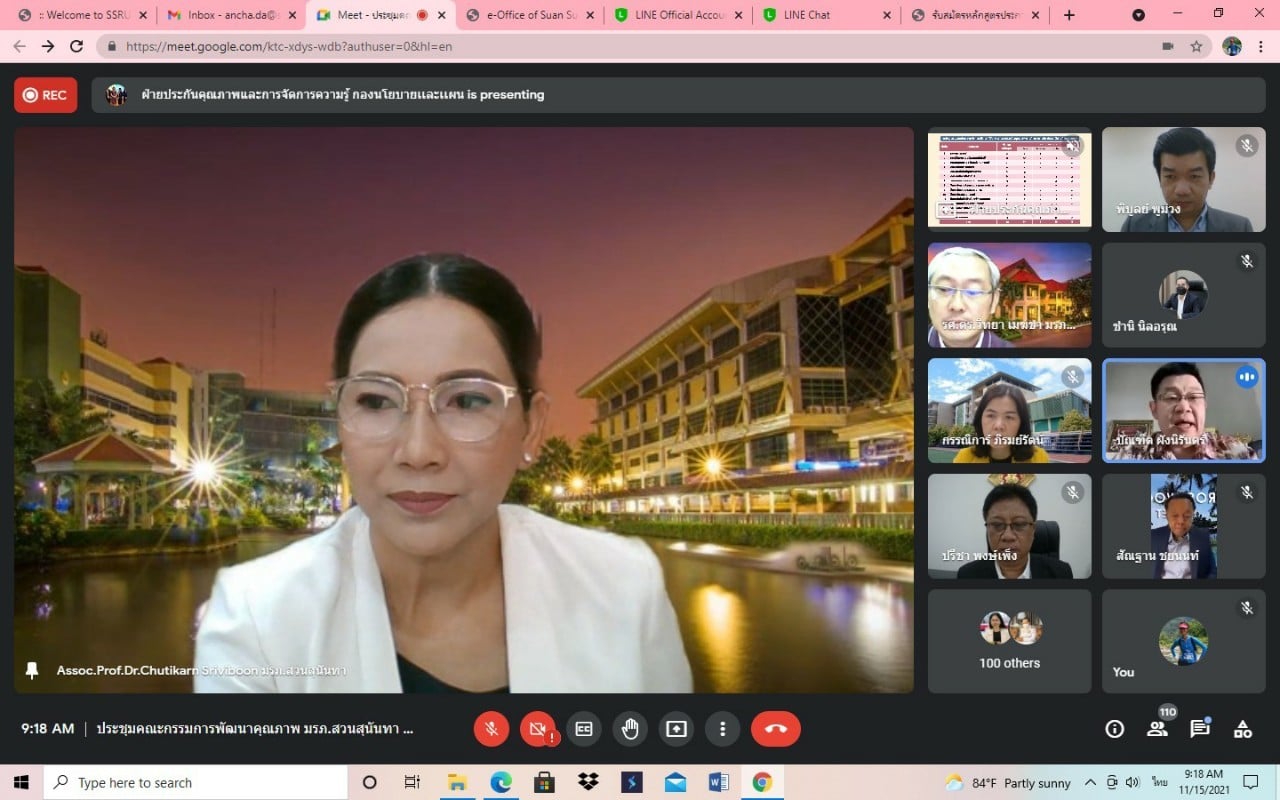Expand Chrome tab search dropdown arrow
Image resolution: width=1280 pixels, height=800 pixels.
[1138, 15]
